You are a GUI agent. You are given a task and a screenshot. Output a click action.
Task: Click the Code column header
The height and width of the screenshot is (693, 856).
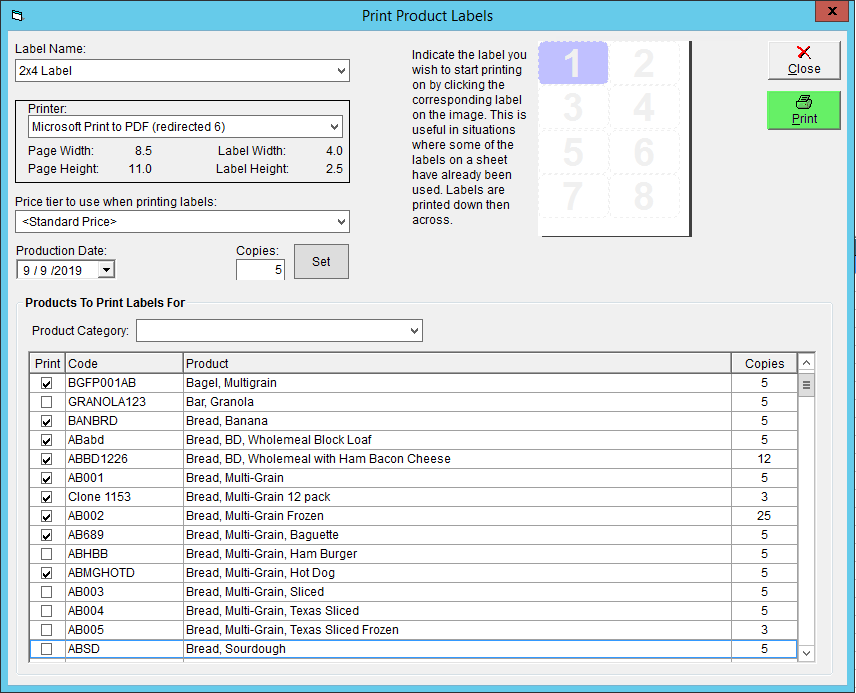click(x=124, y=364)
